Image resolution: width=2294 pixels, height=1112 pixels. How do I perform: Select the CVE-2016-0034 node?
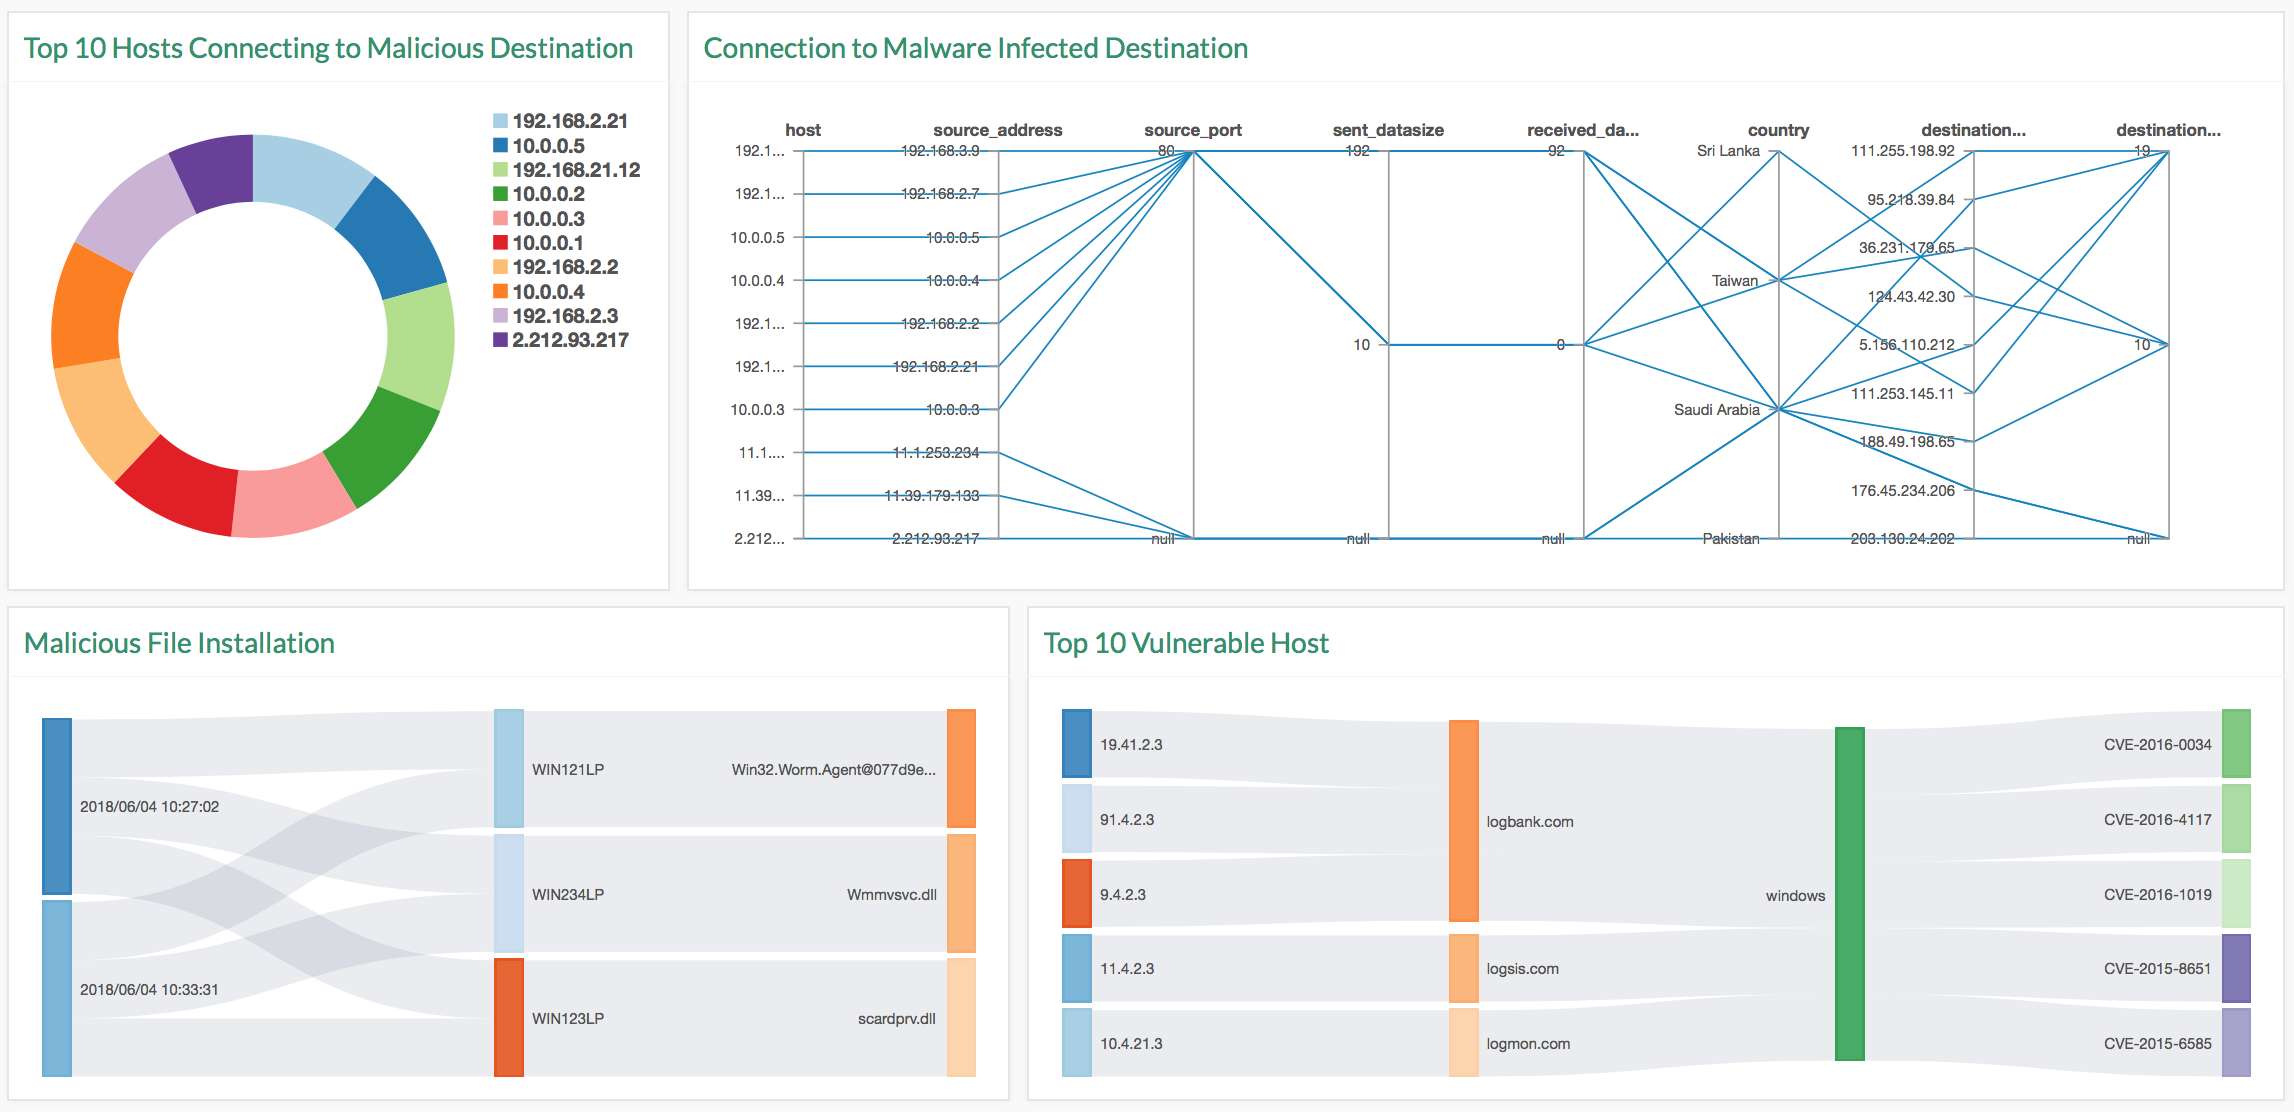coord(2236,744)
